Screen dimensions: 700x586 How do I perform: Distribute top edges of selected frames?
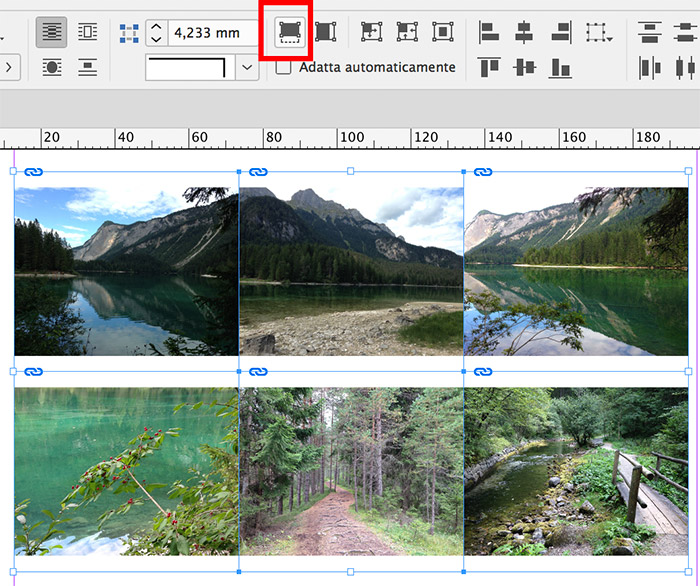[x=650, y=32]
